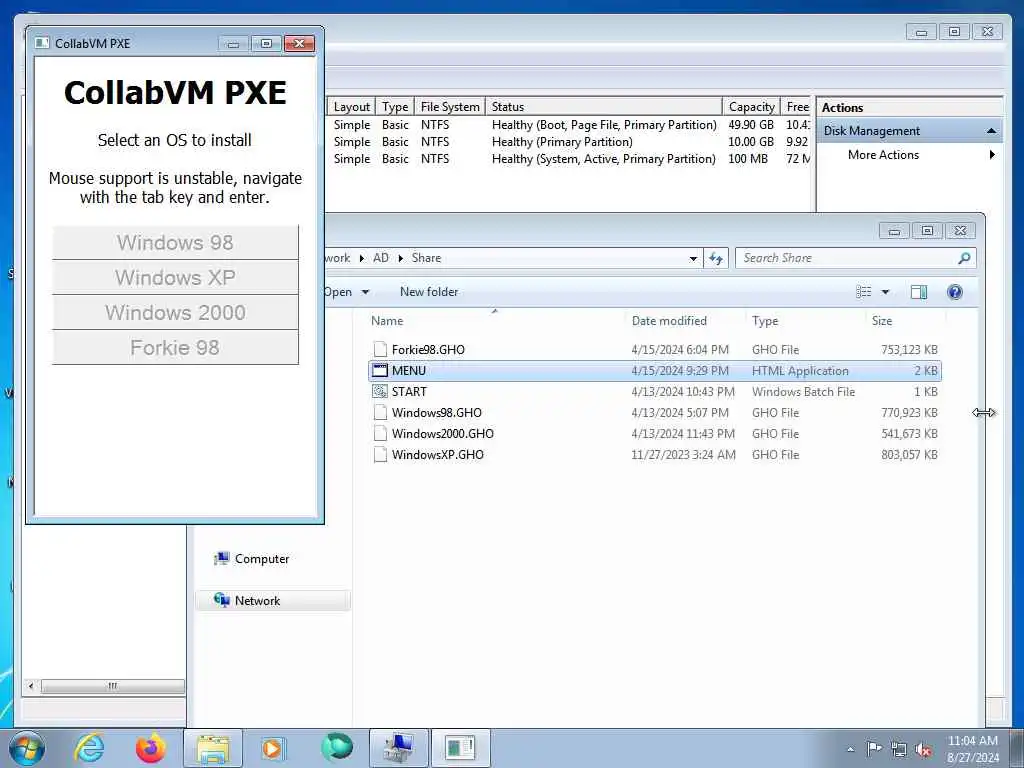Click the green round taskbar app icon
Screen dimensions: 1024x768
pyautogui.click(x=337, y=748)
